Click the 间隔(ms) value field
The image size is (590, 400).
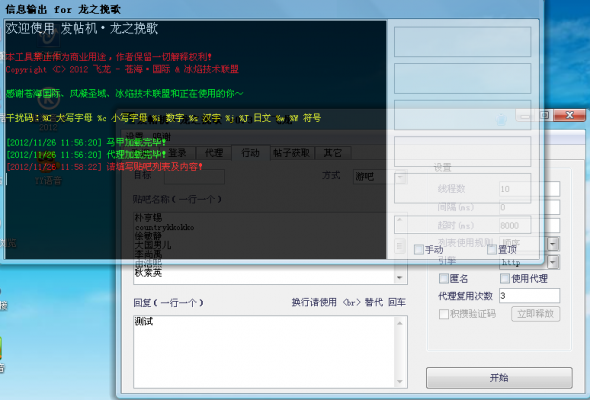click(529, 207)
